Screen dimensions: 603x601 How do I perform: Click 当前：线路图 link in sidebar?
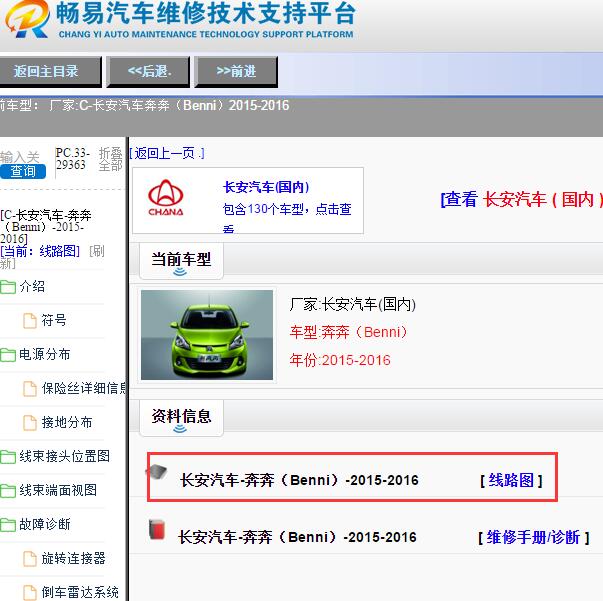click(x=40, y=251)
